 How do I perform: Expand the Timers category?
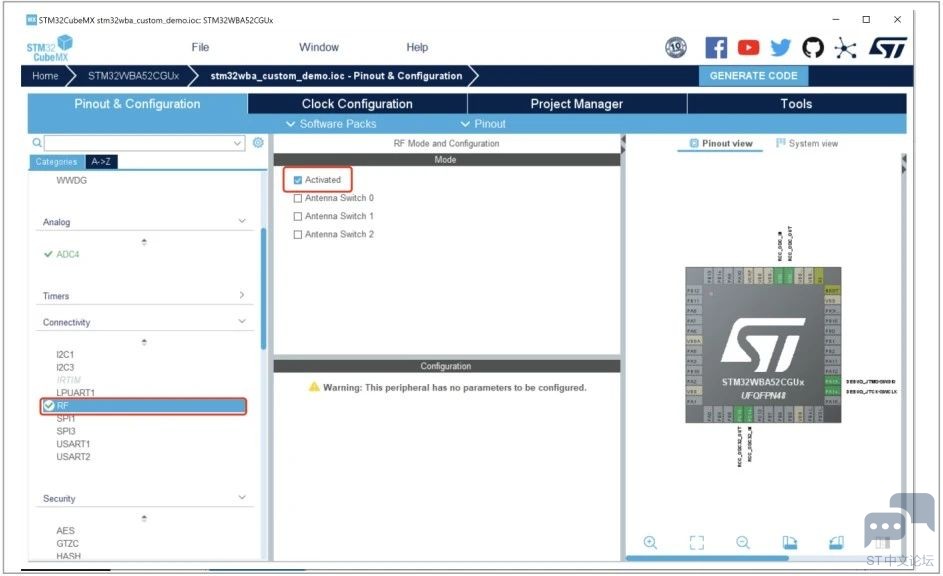point(242,295)
